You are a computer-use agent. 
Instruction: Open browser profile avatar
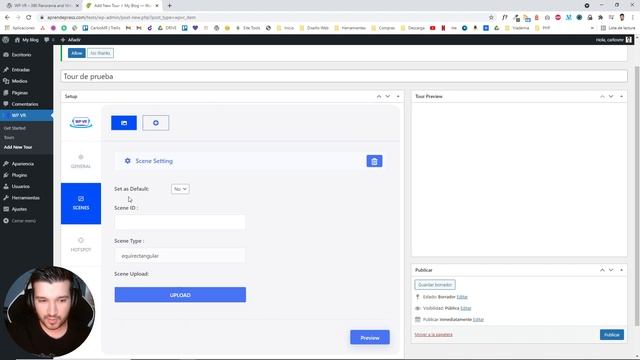click(x=622, y=17)
